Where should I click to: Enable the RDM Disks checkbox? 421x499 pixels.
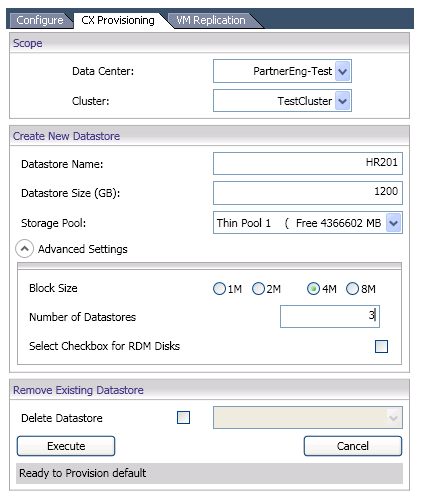pos(381,346)
